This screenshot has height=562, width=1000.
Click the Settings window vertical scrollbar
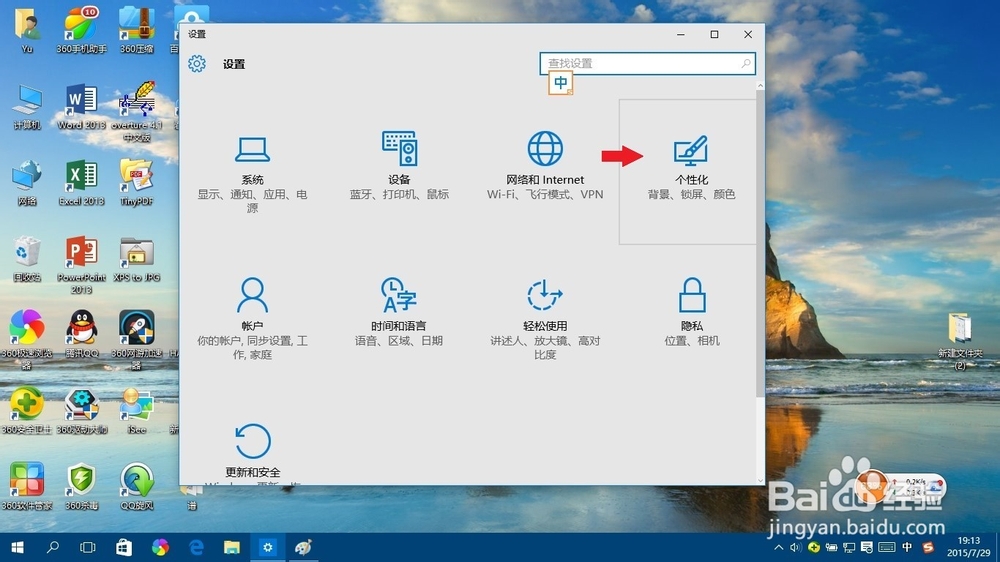(x=760, y=242)
